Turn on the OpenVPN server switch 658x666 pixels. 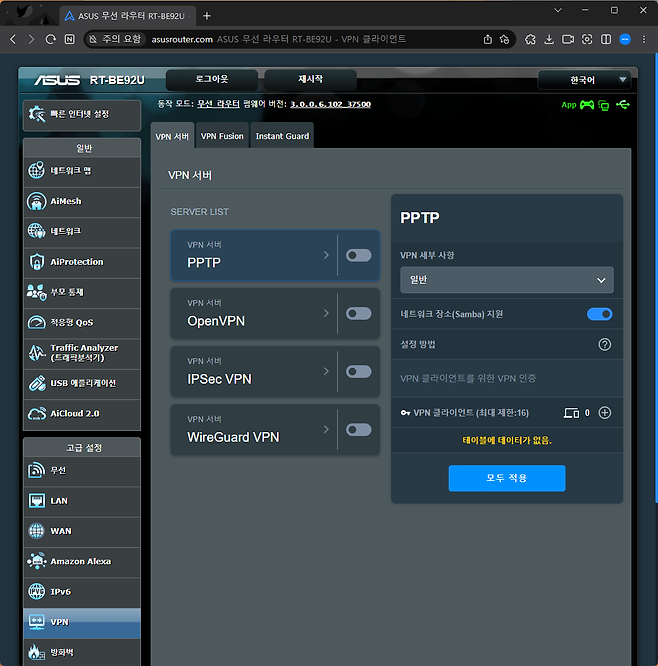[358, 314]
